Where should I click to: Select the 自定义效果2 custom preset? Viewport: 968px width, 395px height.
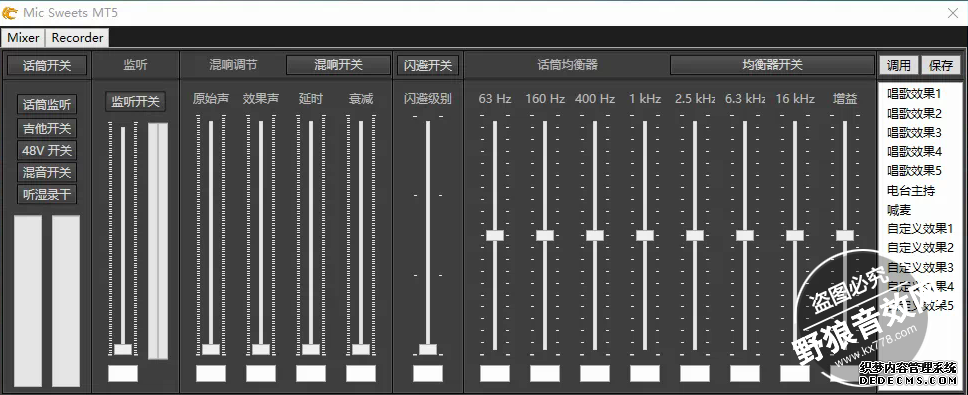pos(919,248)
